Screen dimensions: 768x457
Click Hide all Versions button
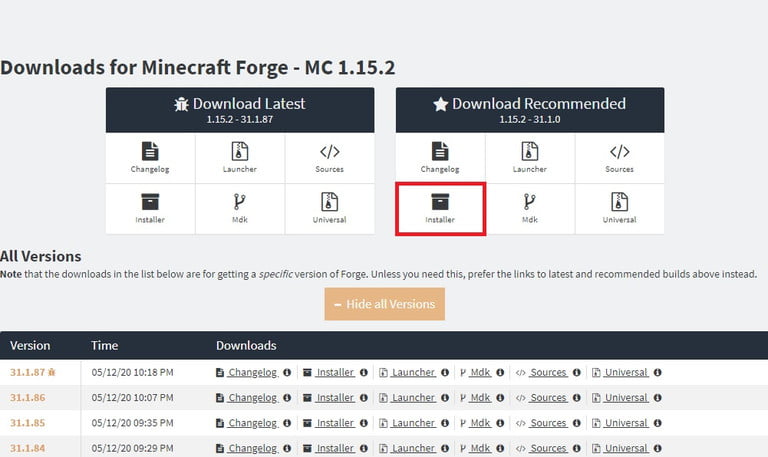pos(384,304)
